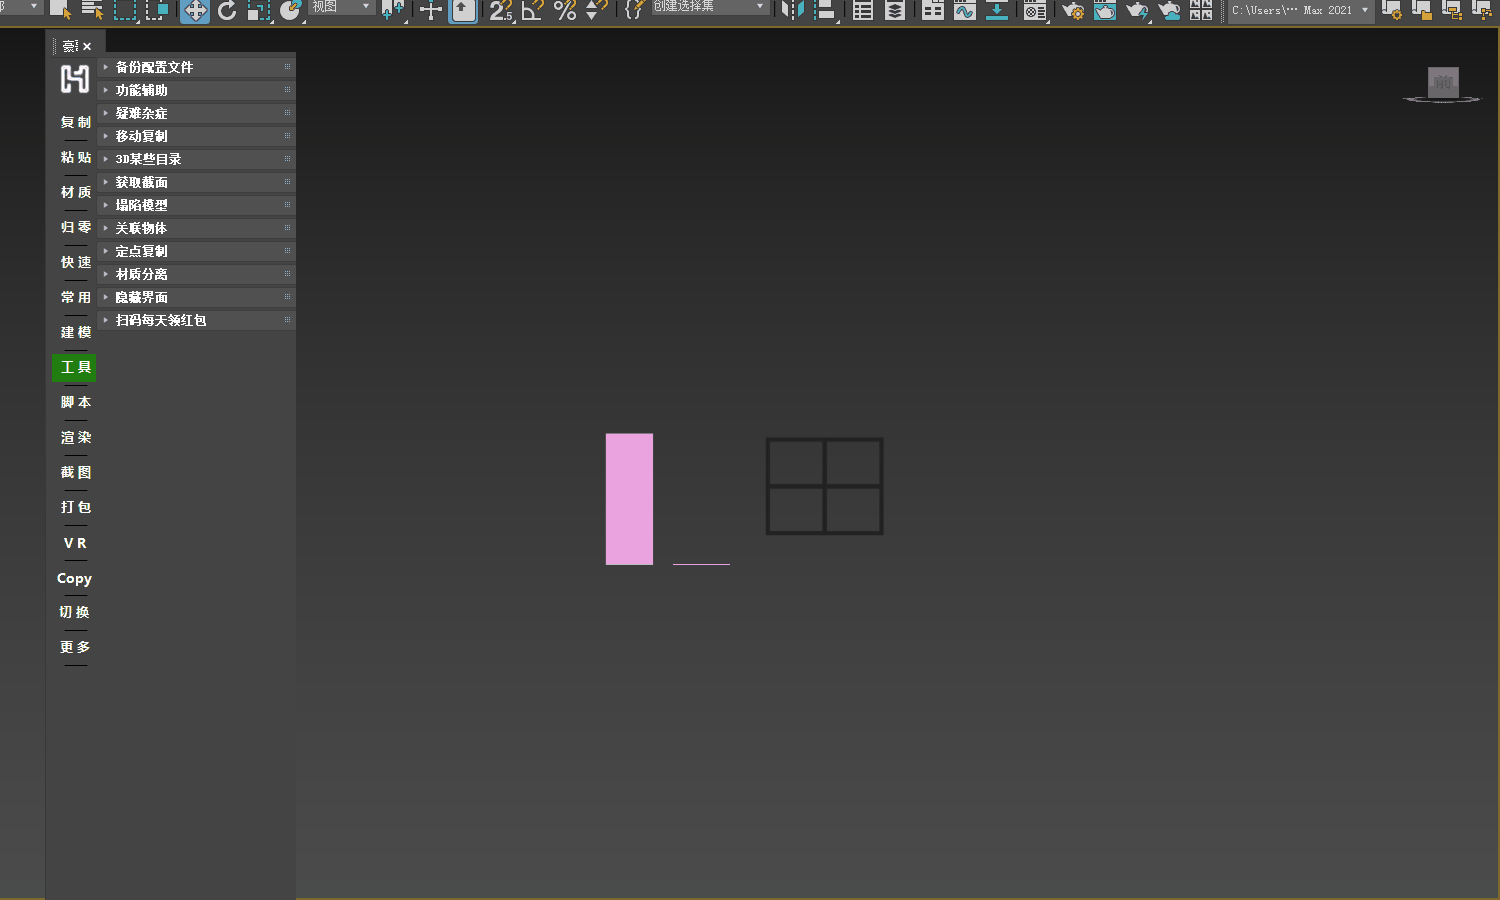Expand the 材质分离 rollout
This screenshot has width=1500, height=900.
point(197,274)
